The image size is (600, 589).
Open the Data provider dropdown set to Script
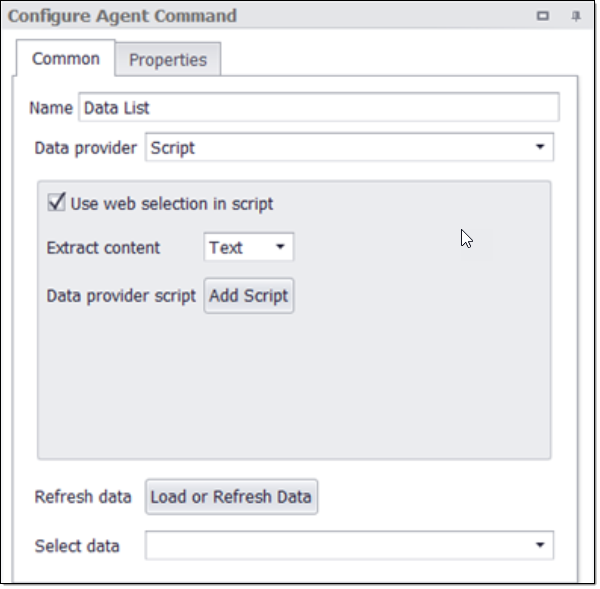(349, 148)
